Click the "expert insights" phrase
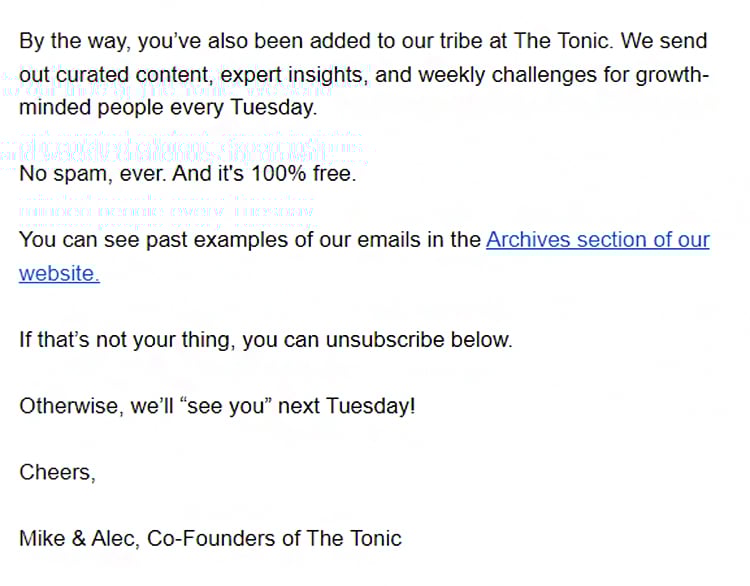Screen dimensions: 750x586 295,75
